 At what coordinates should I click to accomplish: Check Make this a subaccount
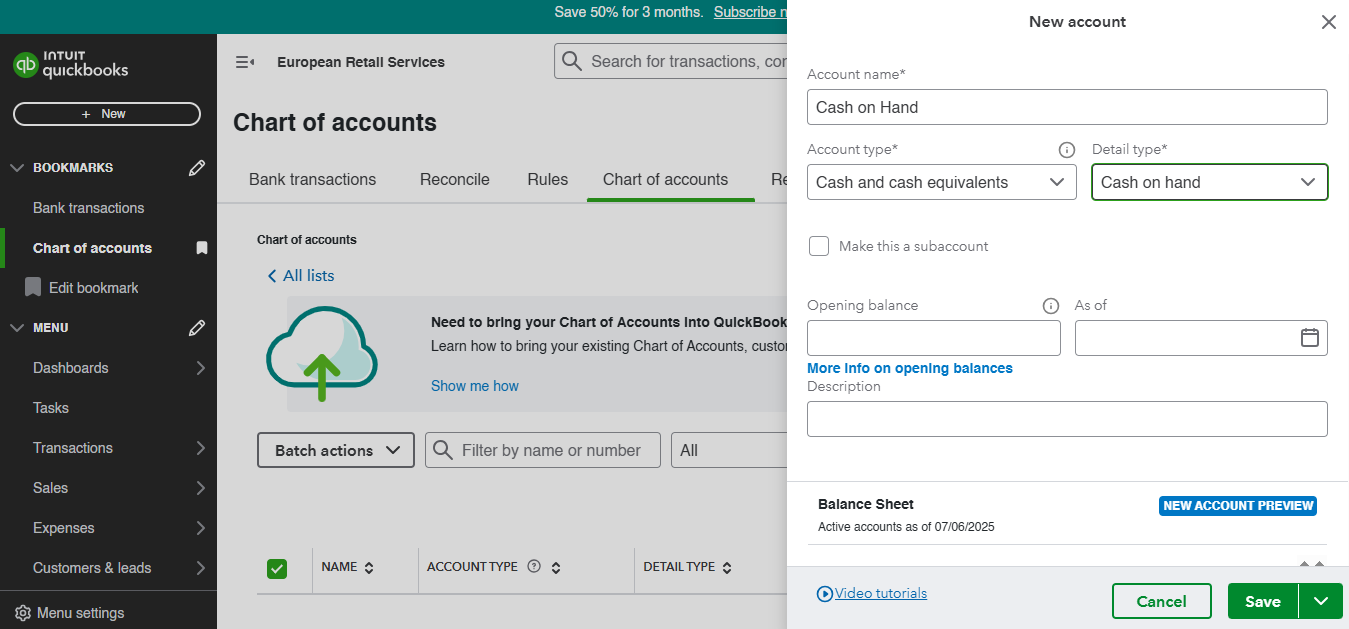(819, 246)
